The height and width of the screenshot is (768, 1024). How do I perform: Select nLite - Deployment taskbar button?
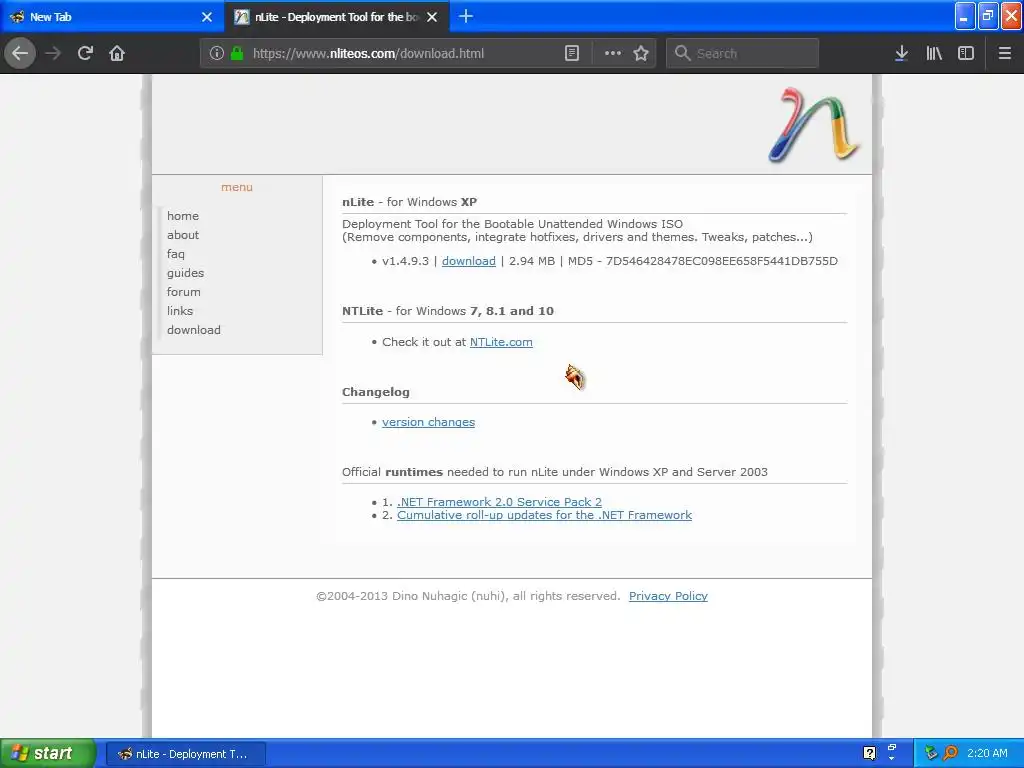(185, 754)
